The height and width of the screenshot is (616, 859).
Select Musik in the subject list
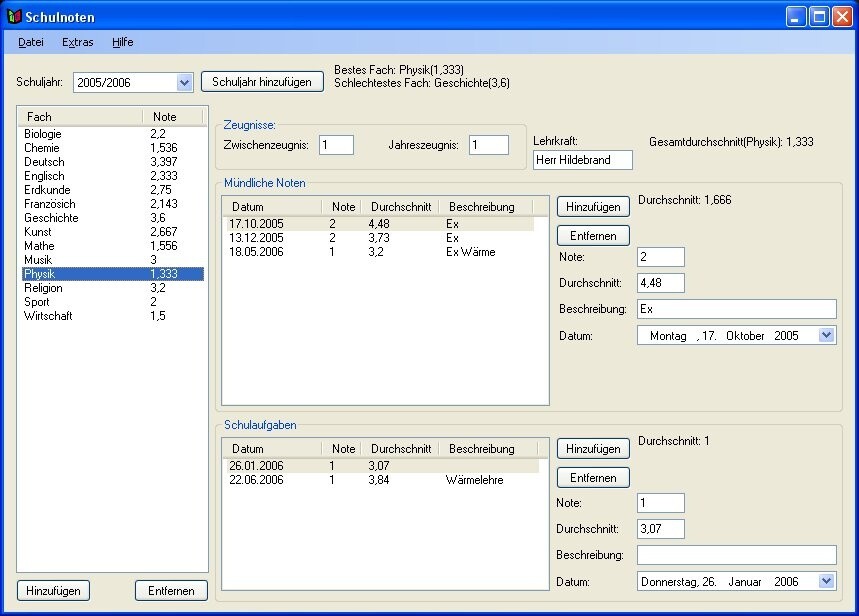(x=112, y=260)
